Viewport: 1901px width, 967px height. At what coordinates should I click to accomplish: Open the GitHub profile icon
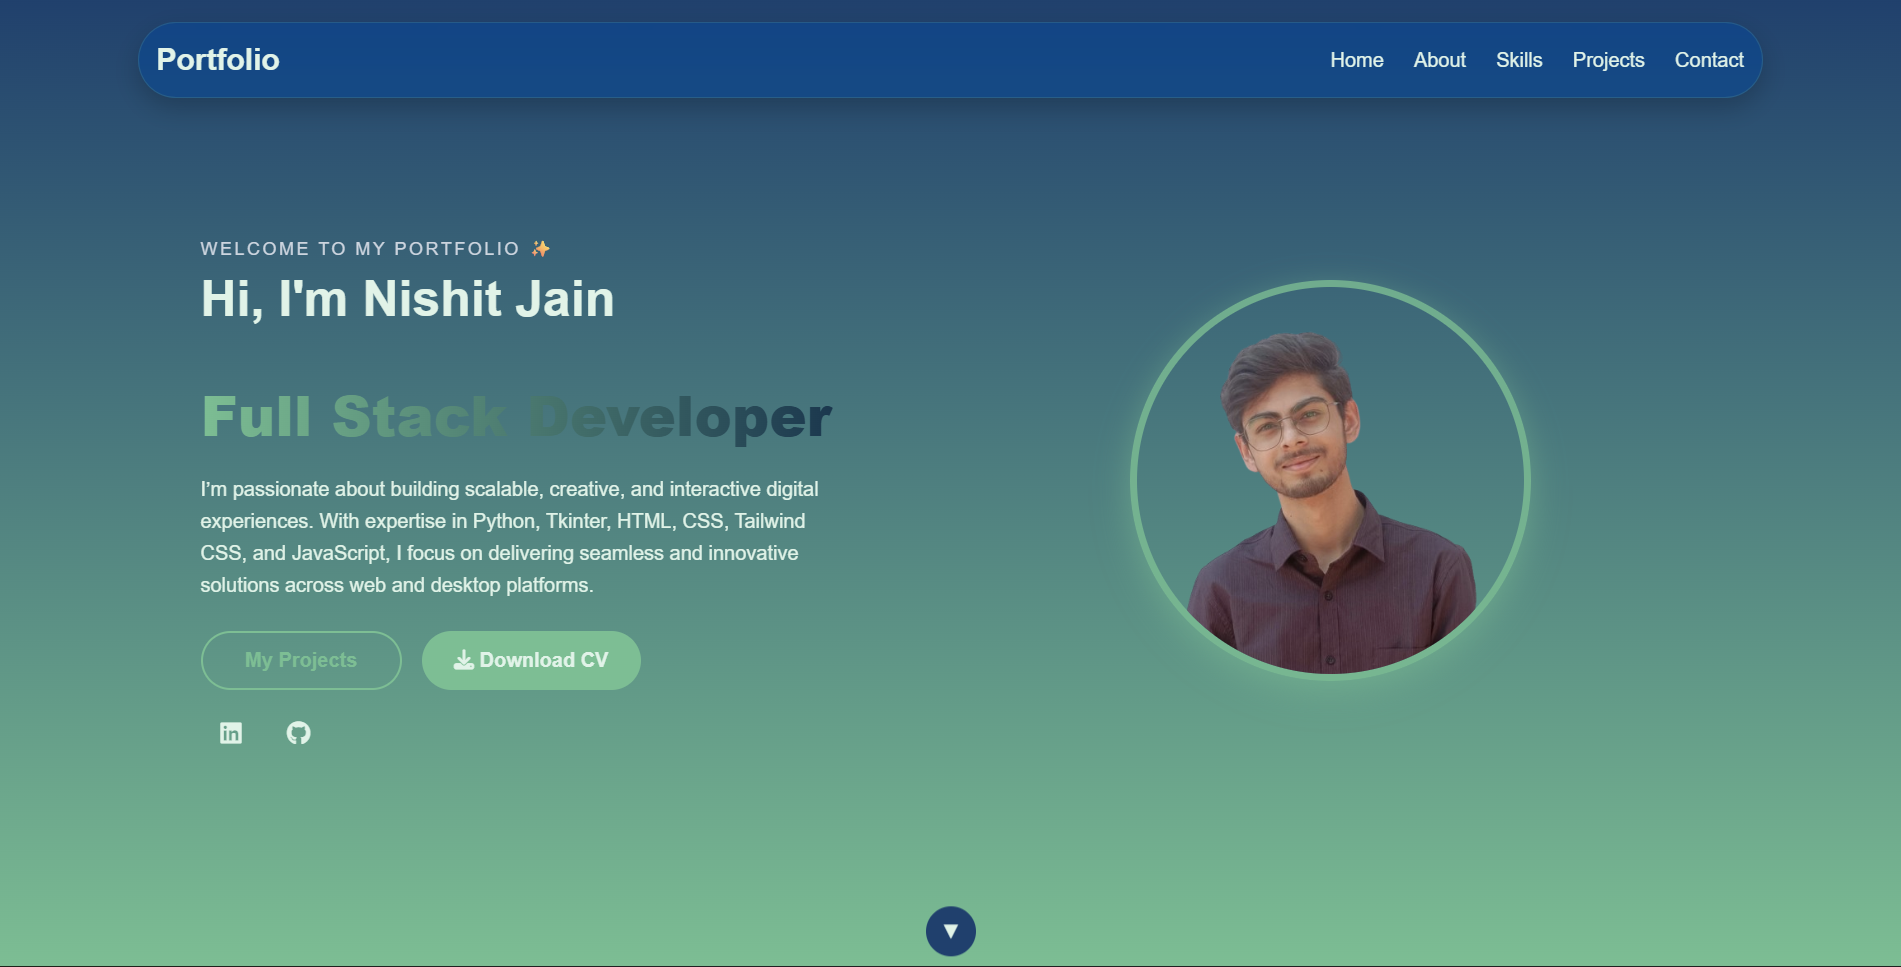298,733
